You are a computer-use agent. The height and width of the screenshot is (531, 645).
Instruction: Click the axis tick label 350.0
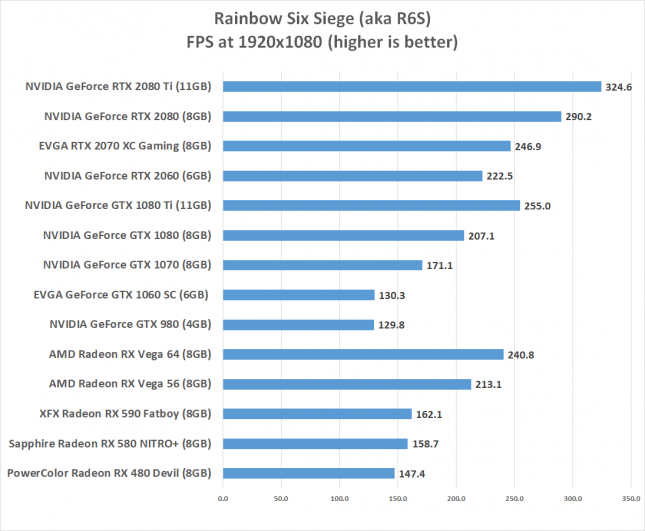click(631, 499)
